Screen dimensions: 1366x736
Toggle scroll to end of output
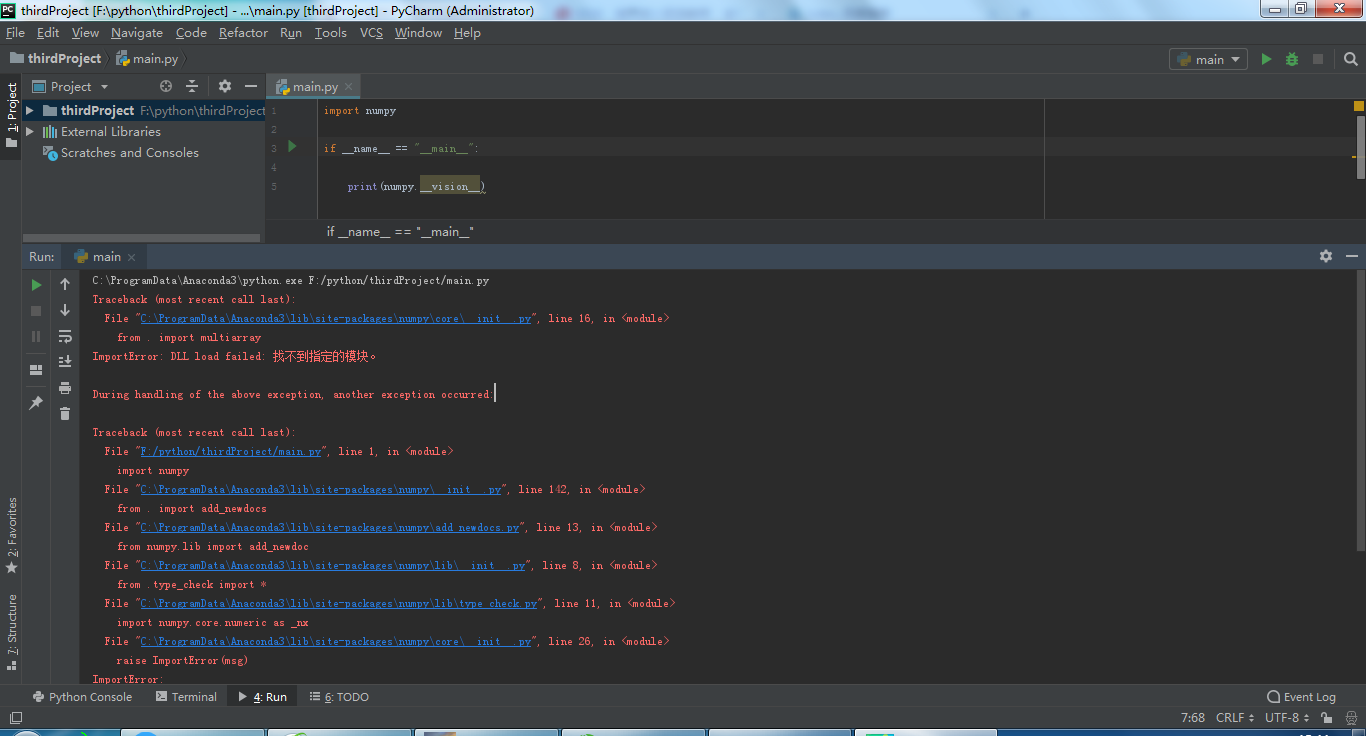coord(65,362)
